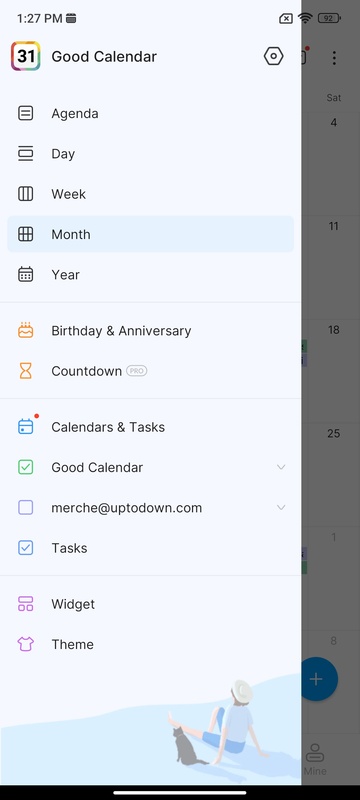Tap the Good Calendar 31 logo
Viewport: 360px width, 800px height.
click(x=25, y=56)
